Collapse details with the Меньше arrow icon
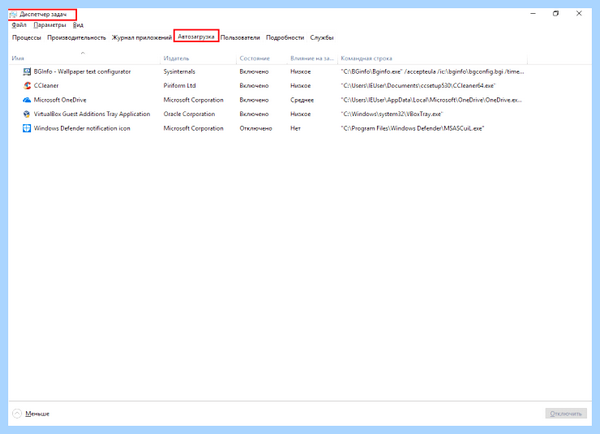 17,414
